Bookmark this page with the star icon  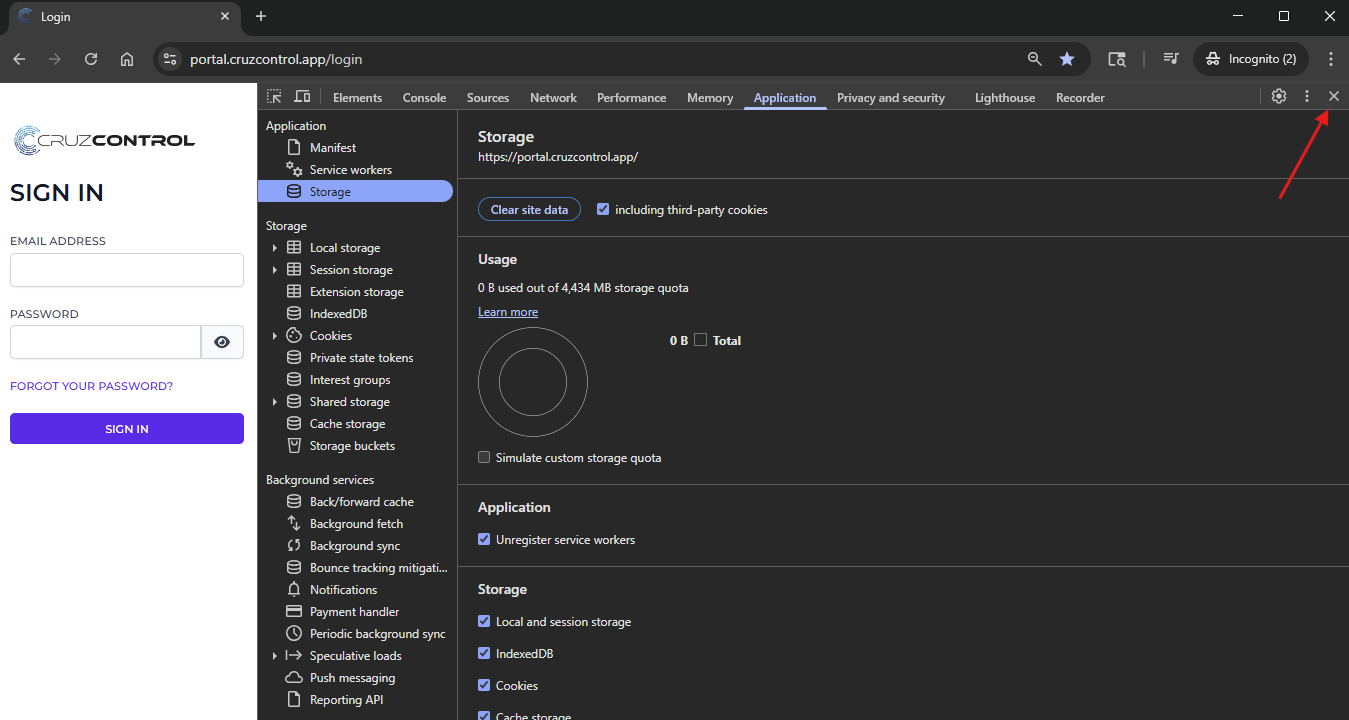[x=1067, y=59]
